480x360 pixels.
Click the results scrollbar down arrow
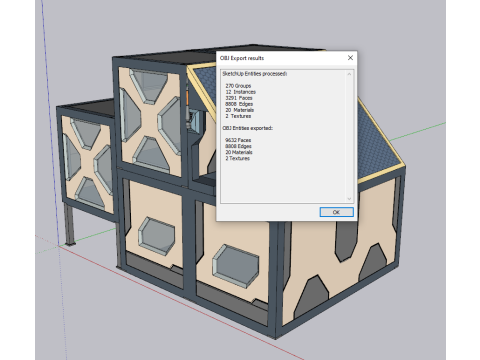(x=349, y=199)
